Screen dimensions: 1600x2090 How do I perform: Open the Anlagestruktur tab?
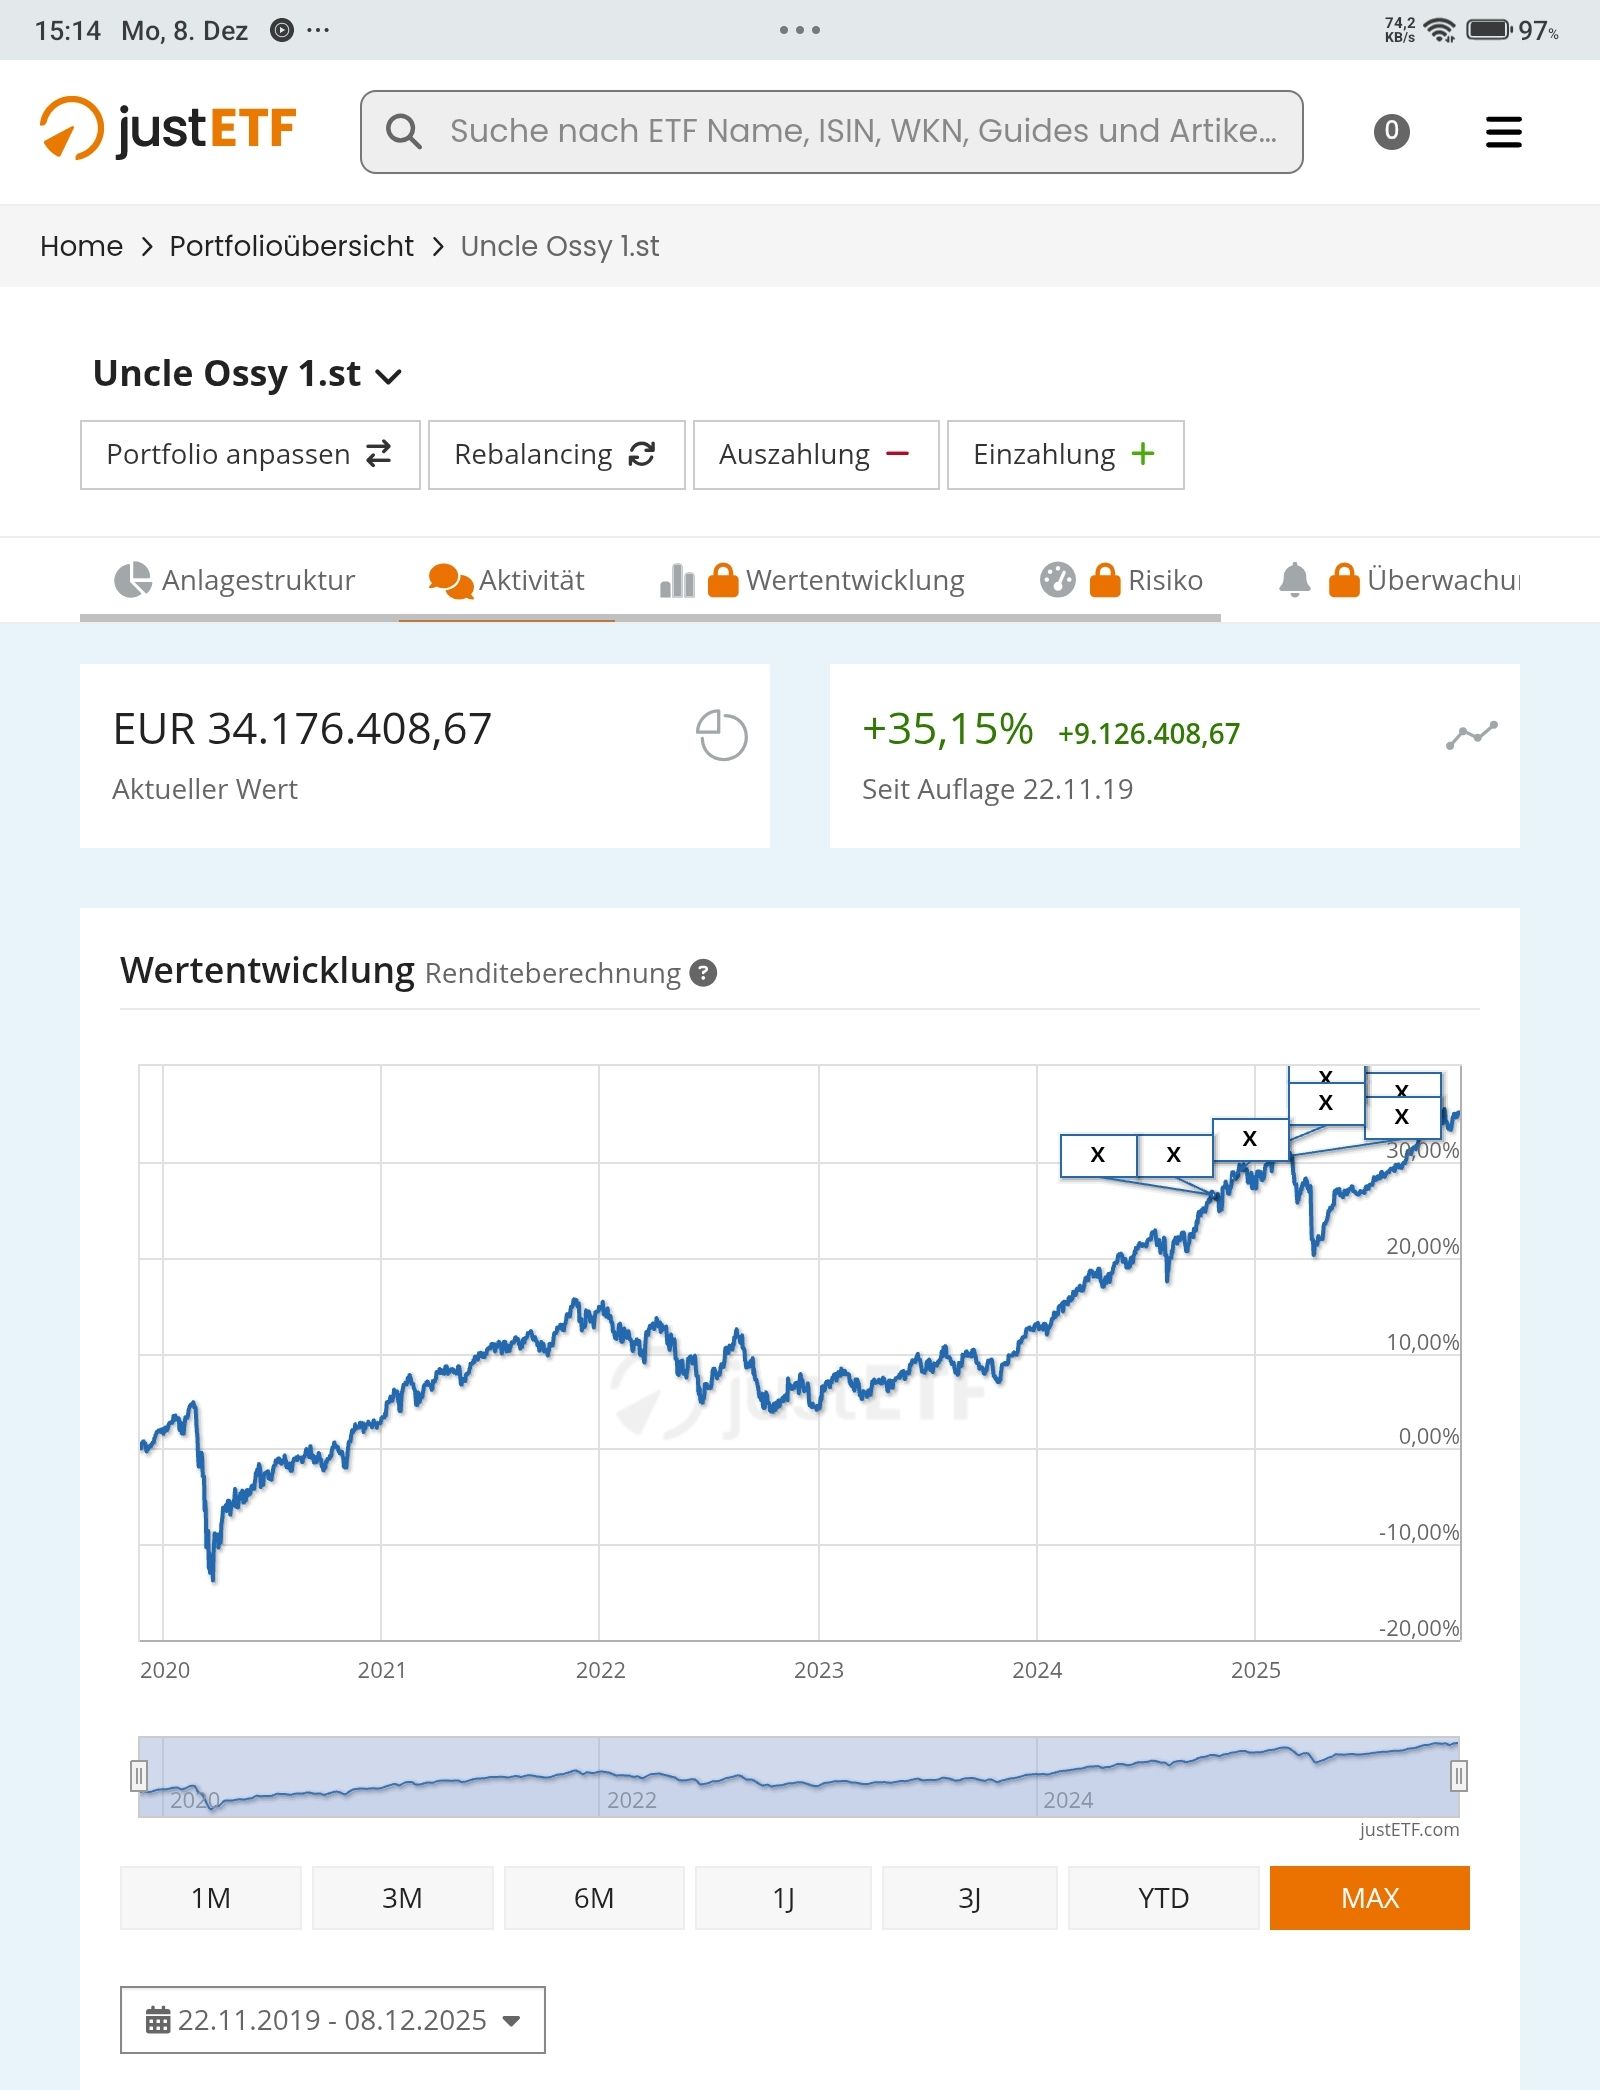click(235, 580)
